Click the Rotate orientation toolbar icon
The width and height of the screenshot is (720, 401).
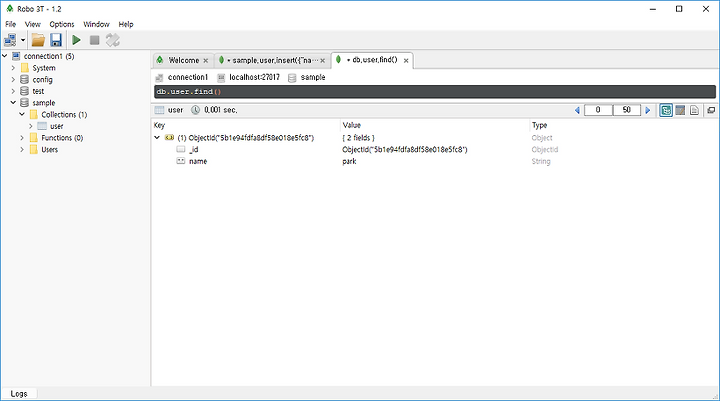pyautogui.click(x=112, y=40)
